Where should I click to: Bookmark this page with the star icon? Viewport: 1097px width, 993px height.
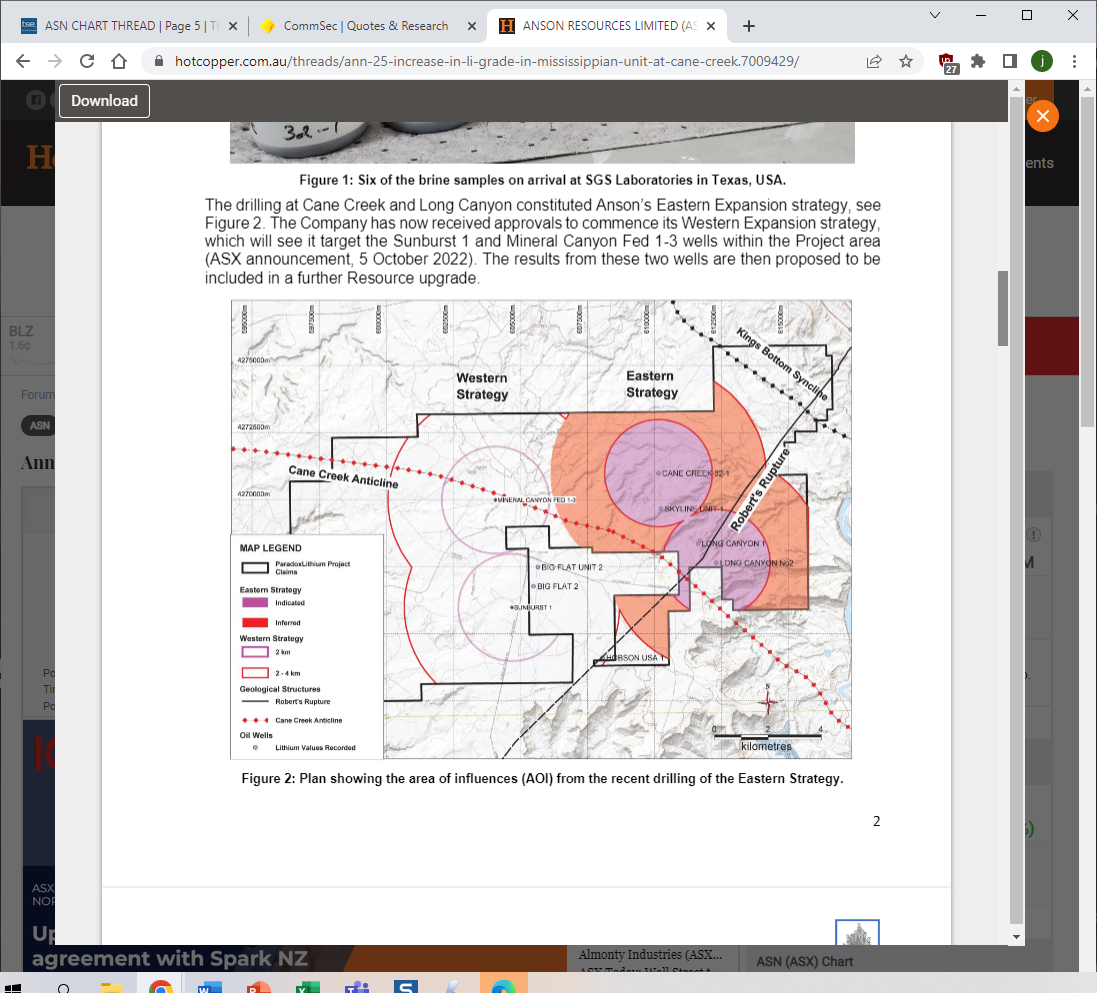[906, 61]
